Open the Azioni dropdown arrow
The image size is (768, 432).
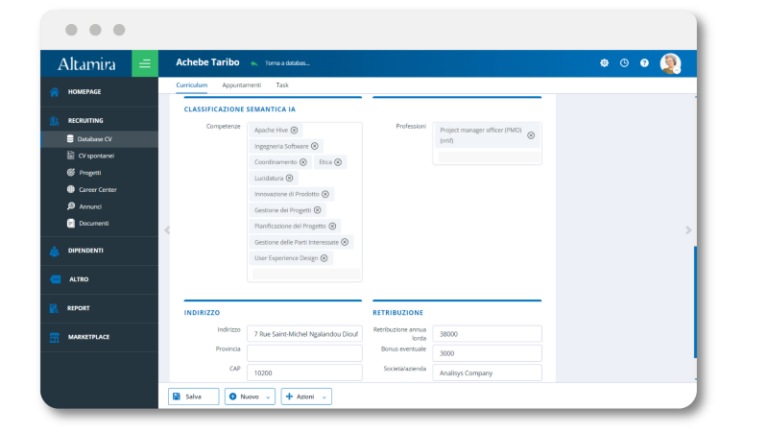324,397
